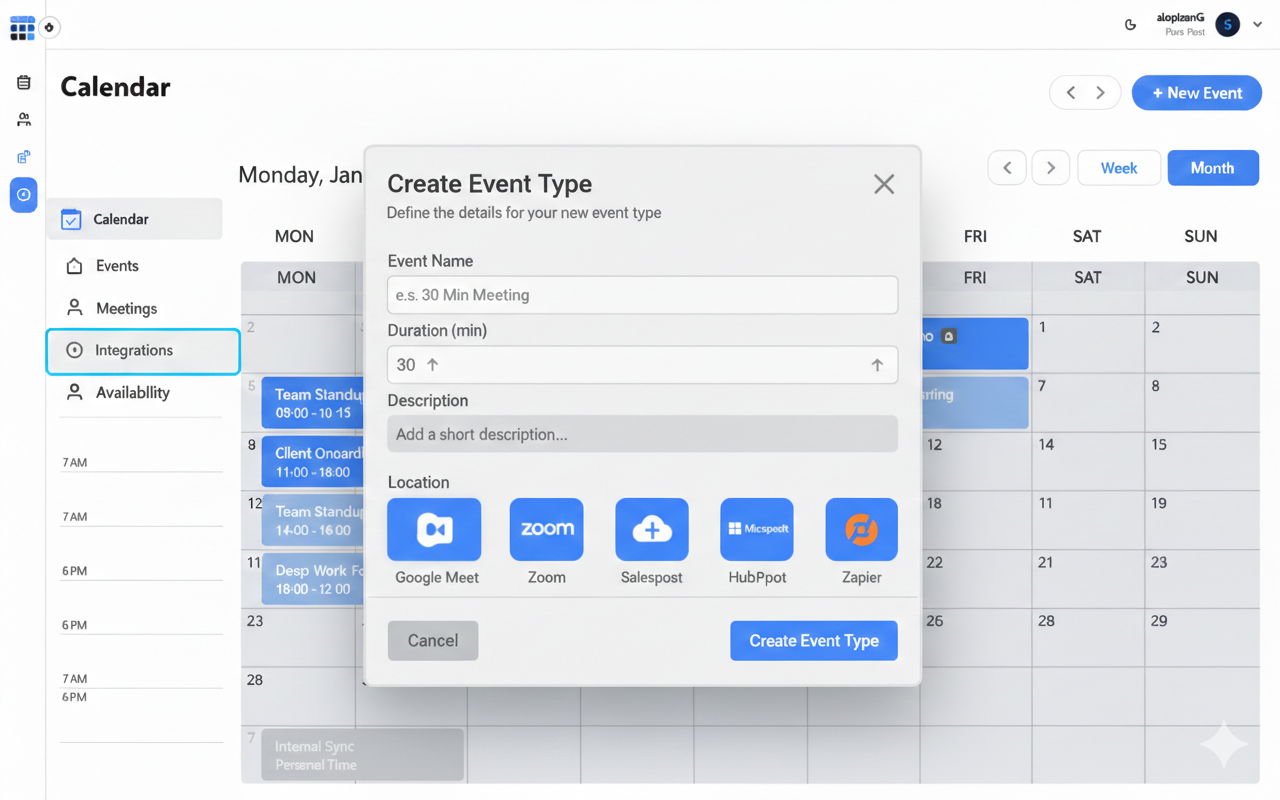
Task: Open the clipboard icon in left rail
Action: click(24, 83)
